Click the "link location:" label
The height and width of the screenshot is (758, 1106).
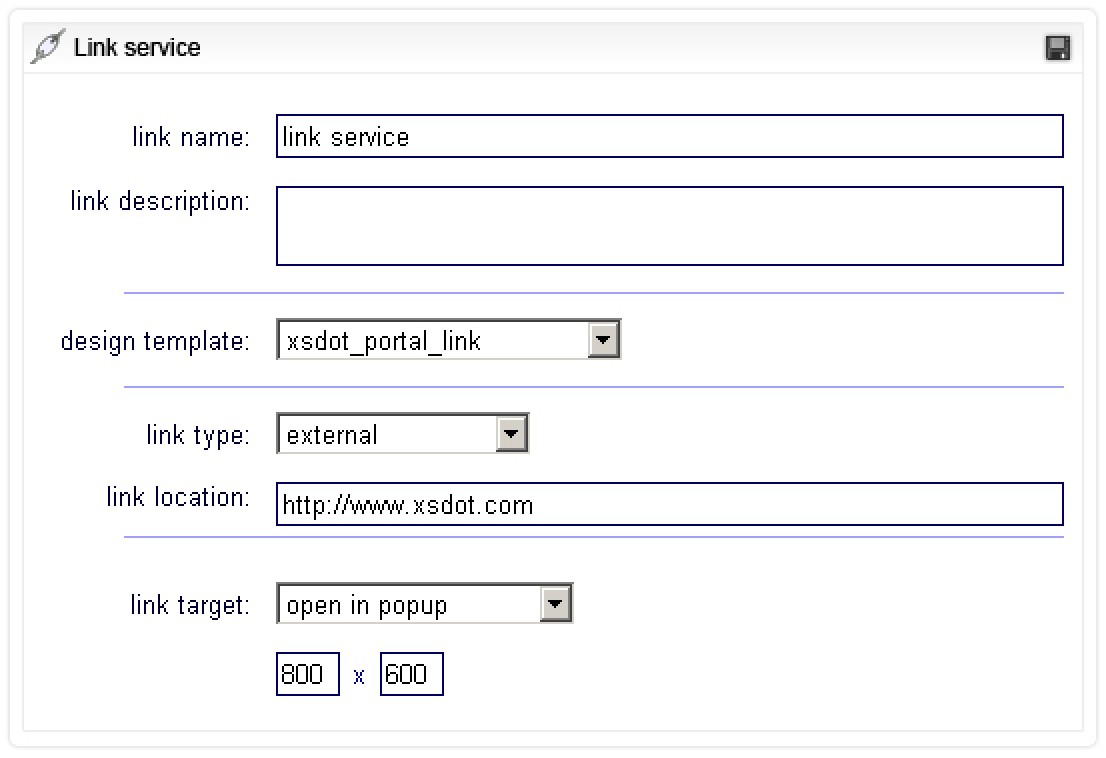pos(178,497)
